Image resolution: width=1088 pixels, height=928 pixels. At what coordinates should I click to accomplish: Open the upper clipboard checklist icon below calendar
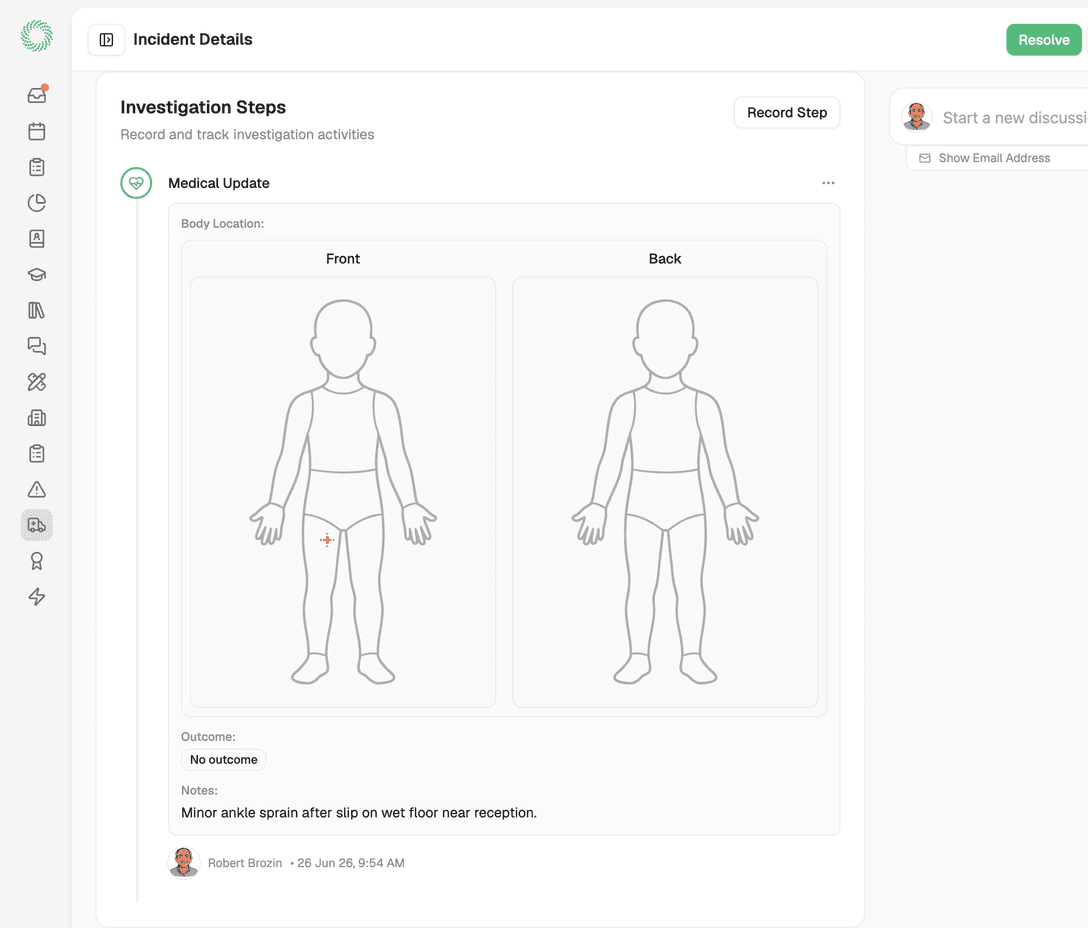pyautogui.click(x=37, y=167)
